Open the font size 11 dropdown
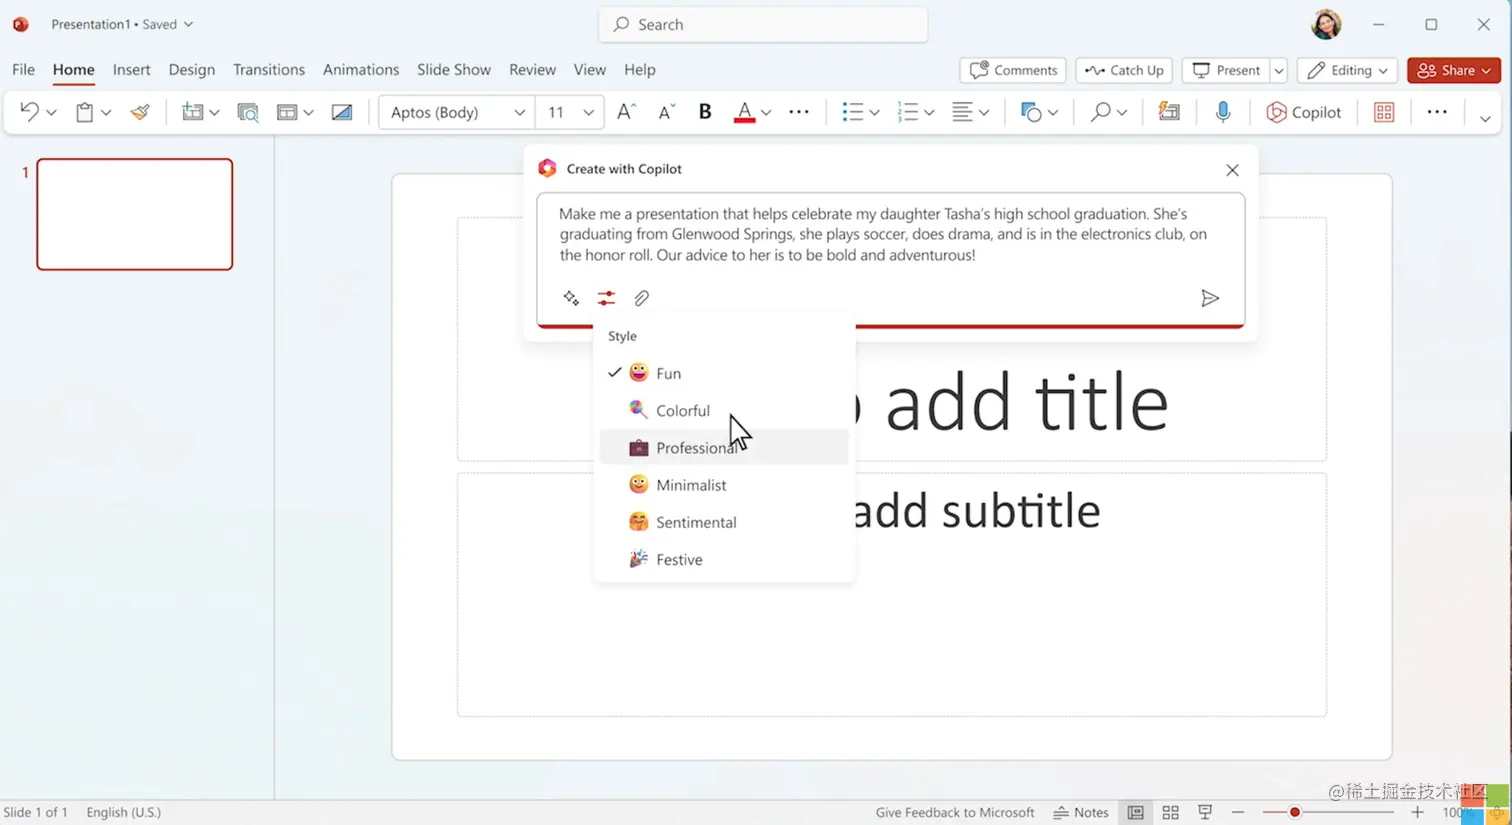The width and height of the screenshot is (1512, 825). [588, 113]
